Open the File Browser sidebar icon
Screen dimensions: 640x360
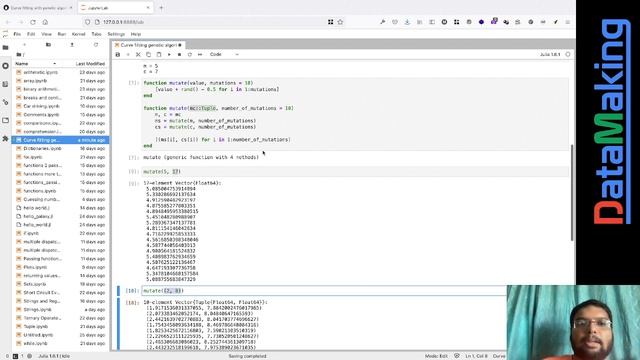coord(5,48)
